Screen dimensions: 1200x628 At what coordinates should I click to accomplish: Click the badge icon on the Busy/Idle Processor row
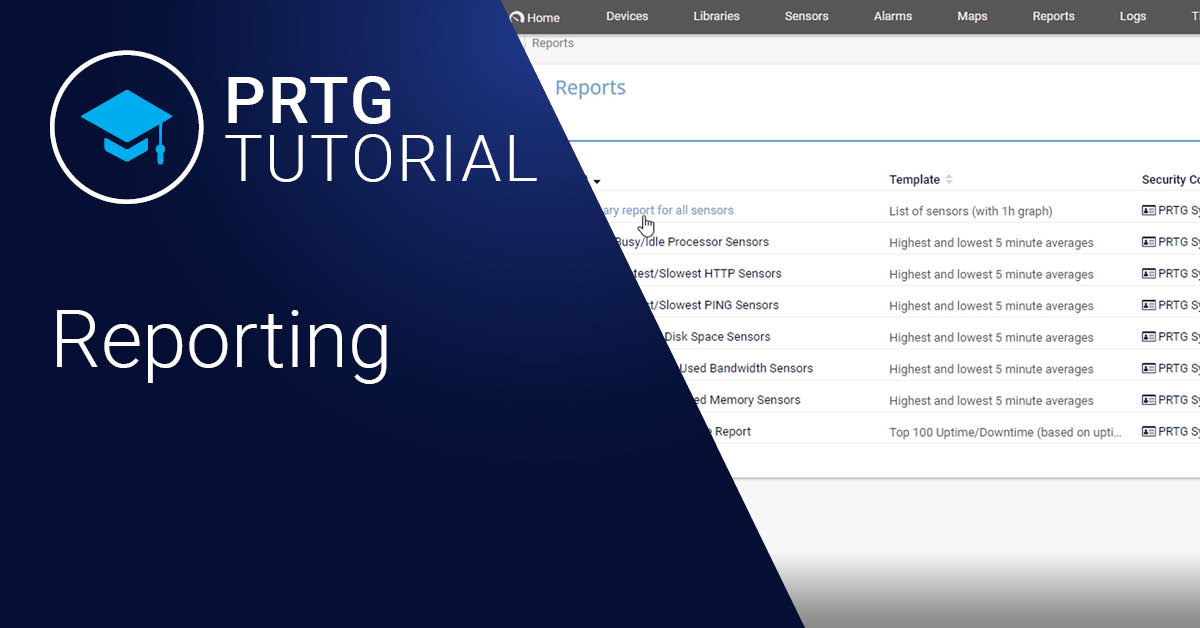(x=1148, y=241)
